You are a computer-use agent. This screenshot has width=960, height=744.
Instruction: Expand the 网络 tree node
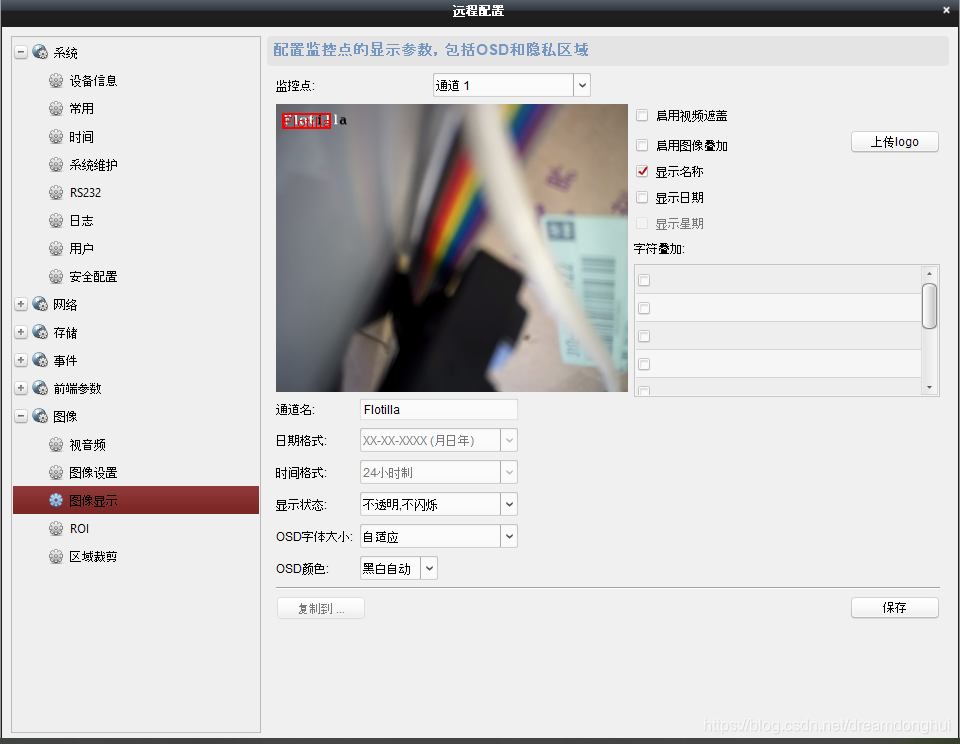point(21,304)
